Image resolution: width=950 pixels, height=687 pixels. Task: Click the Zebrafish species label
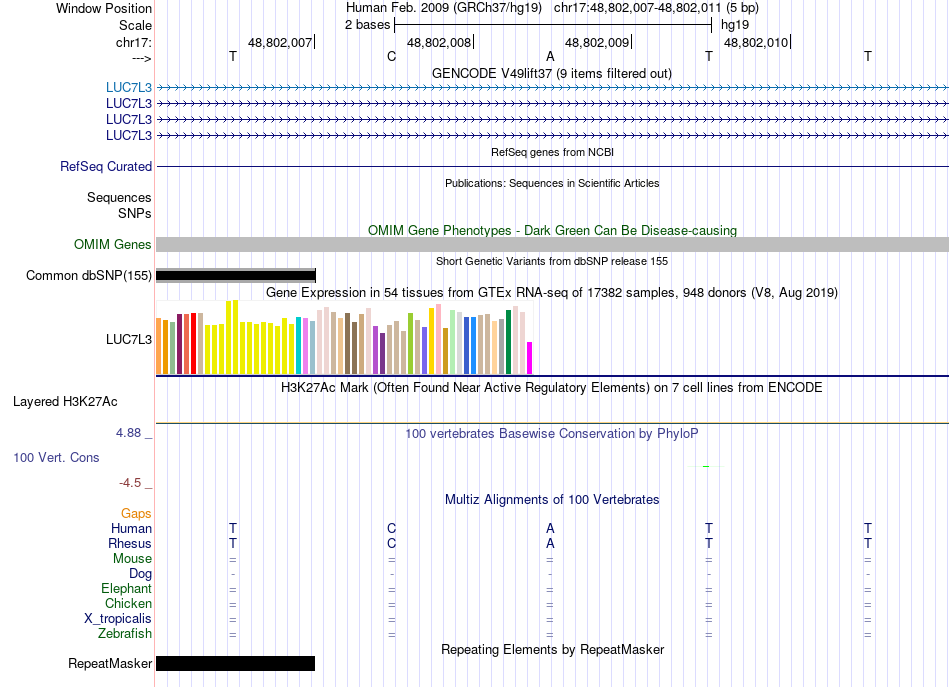(x=125, y=634)
